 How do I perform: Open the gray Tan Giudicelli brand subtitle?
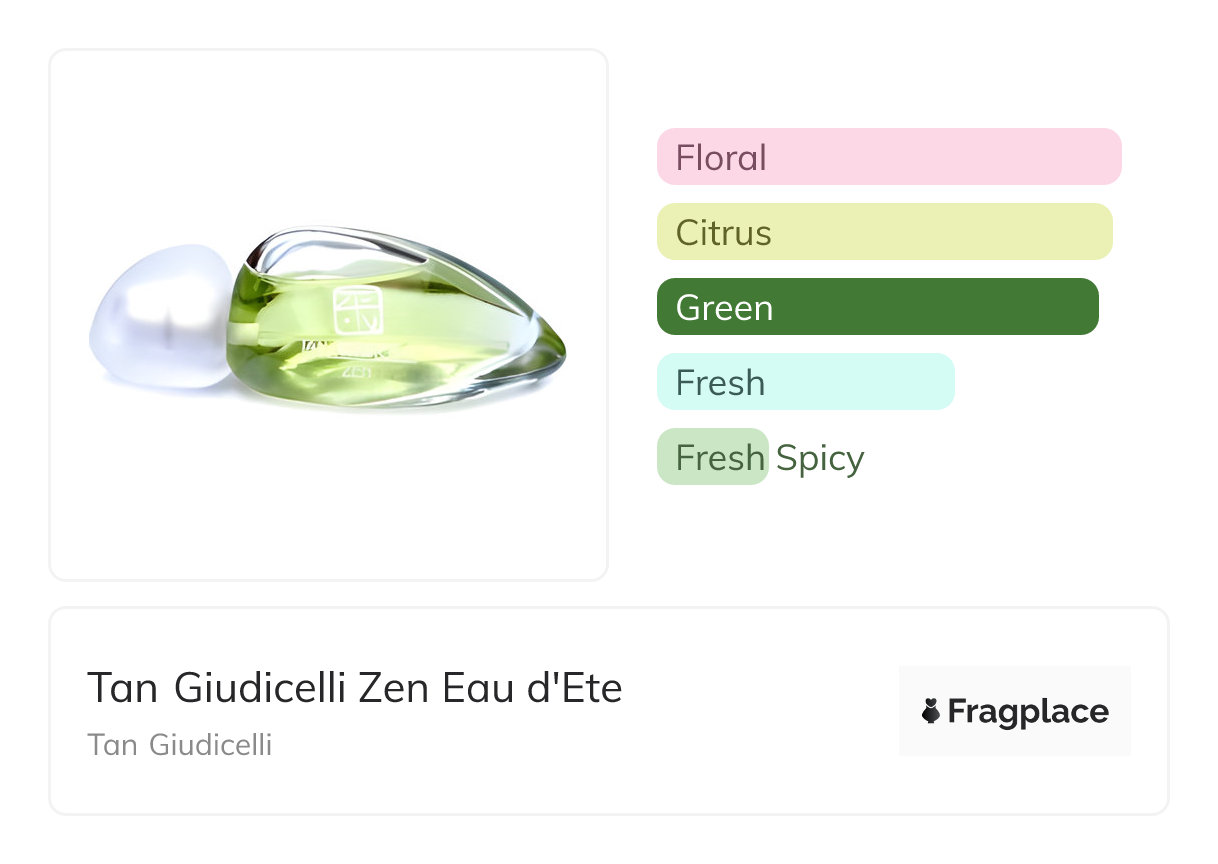pyautogui.click(x=180, y=745)
